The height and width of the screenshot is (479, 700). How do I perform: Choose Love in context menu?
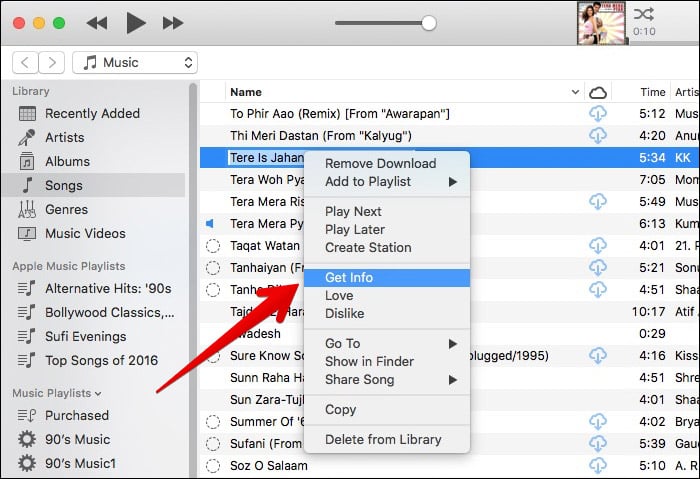[387, 296]
